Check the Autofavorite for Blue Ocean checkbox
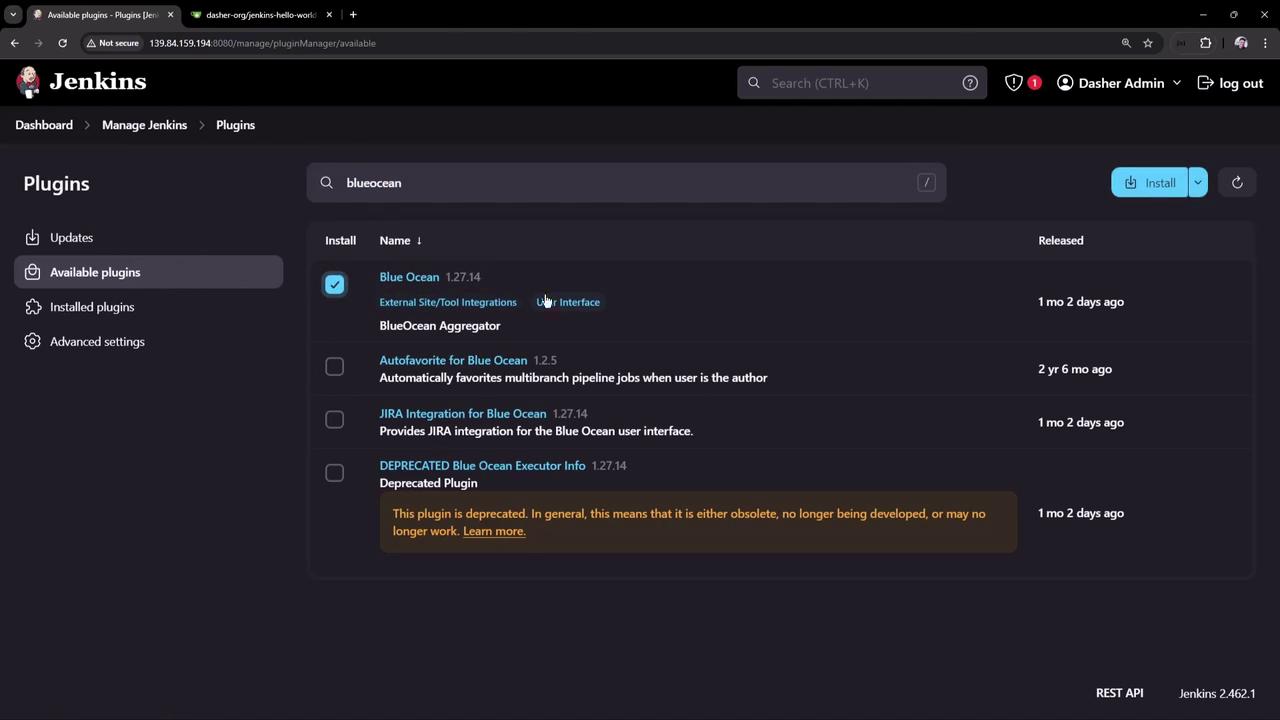Screen dimensions: 1280x720 tap(334, 367)
